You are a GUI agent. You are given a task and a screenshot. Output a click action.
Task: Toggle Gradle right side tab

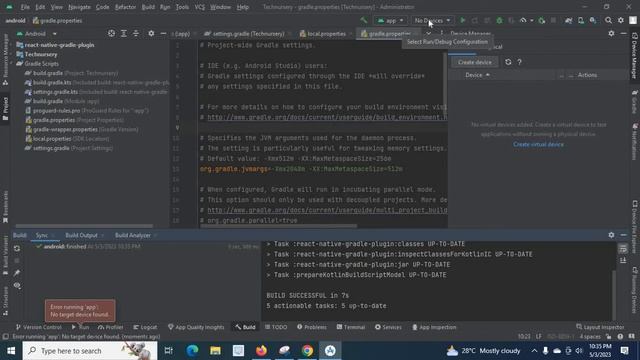coord(635,102)
